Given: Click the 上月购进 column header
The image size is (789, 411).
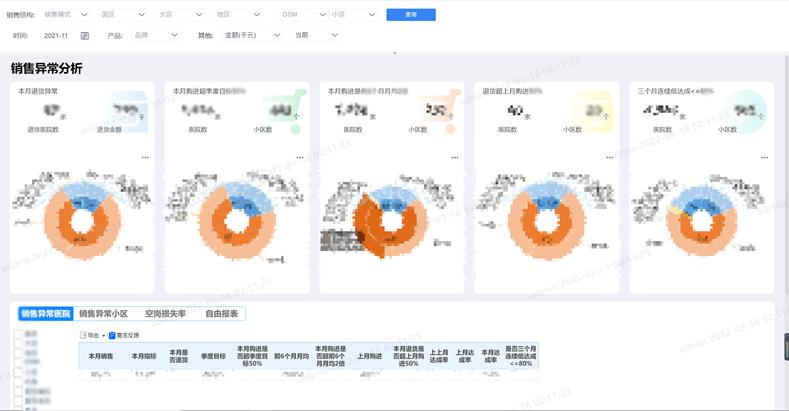Looking at the screenshot, I should (x=369, y=356).
